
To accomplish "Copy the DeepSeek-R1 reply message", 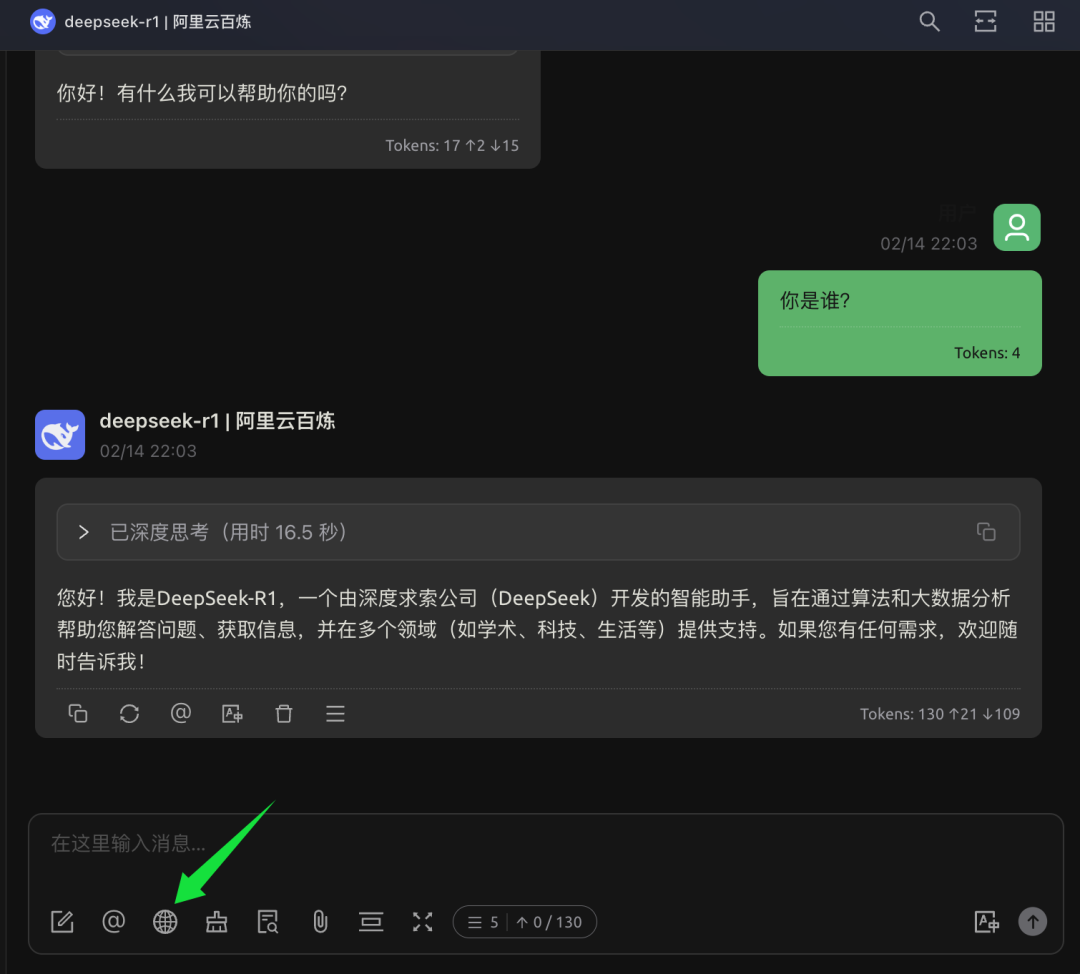I will (x=78, y=714).
